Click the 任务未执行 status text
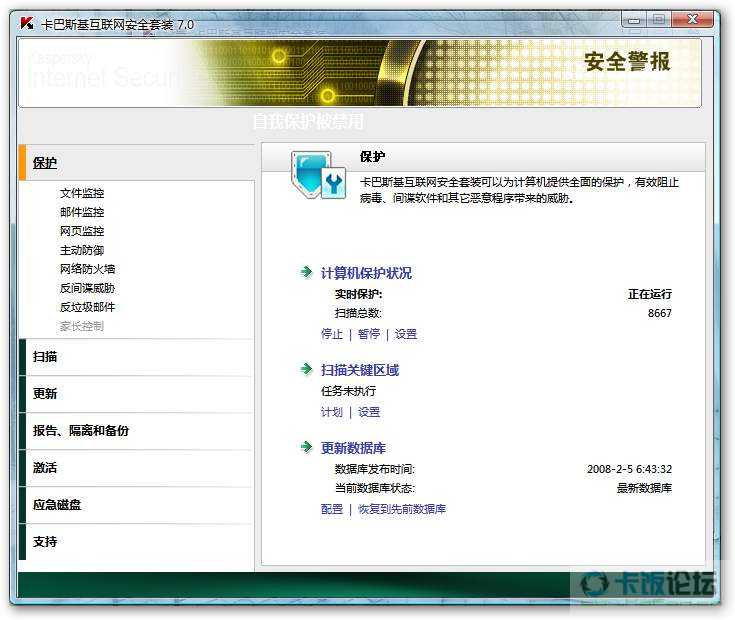 click(348, 391)
